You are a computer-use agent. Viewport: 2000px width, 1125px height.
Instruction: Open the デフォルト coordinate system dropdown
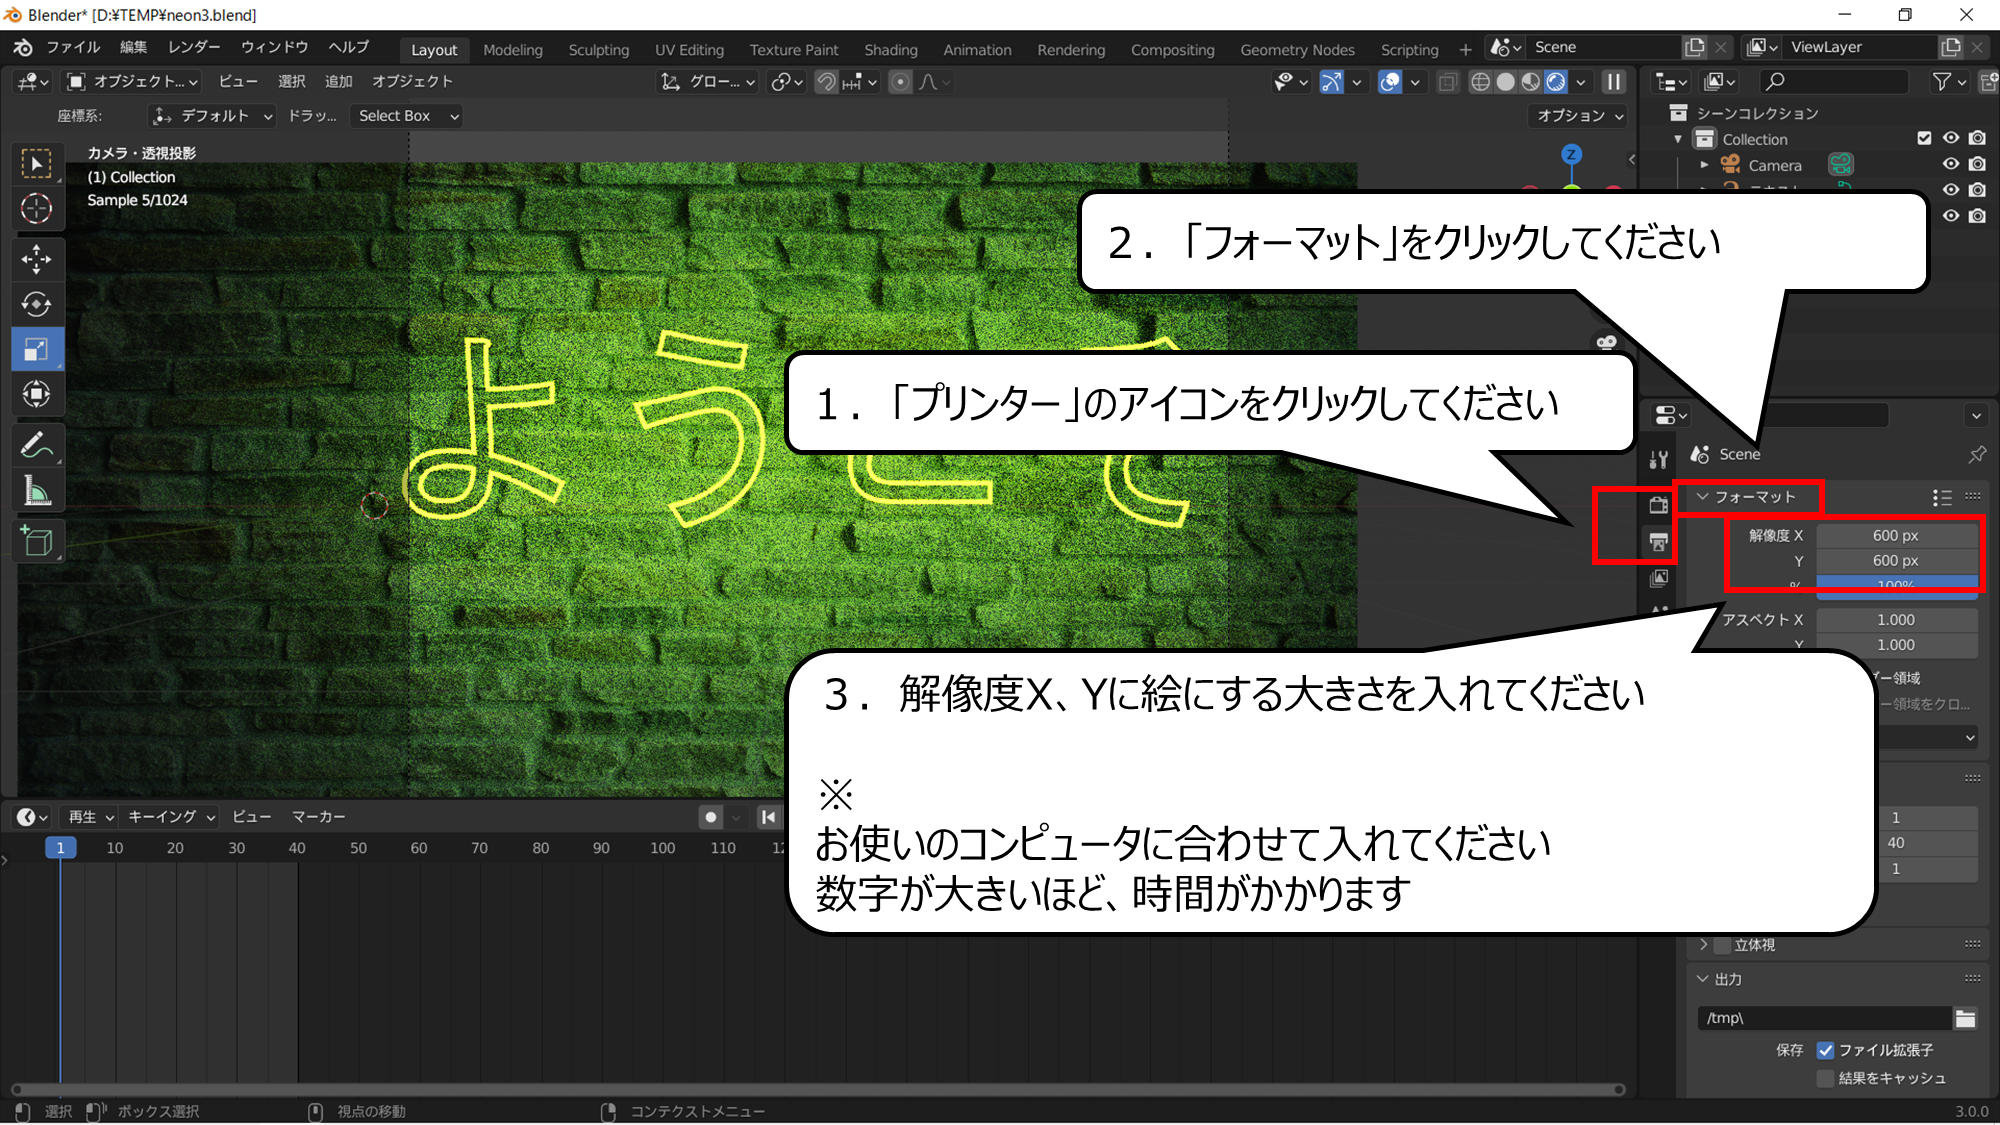point(212,116)
